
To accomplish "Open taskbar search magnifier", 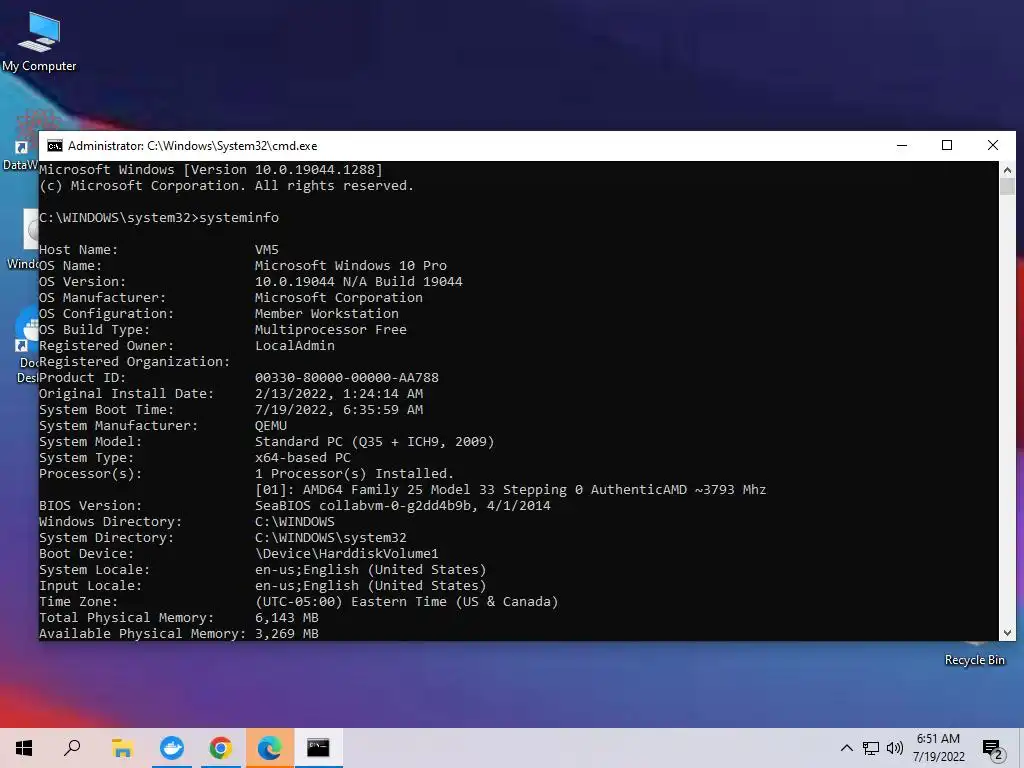I will 72,747.
